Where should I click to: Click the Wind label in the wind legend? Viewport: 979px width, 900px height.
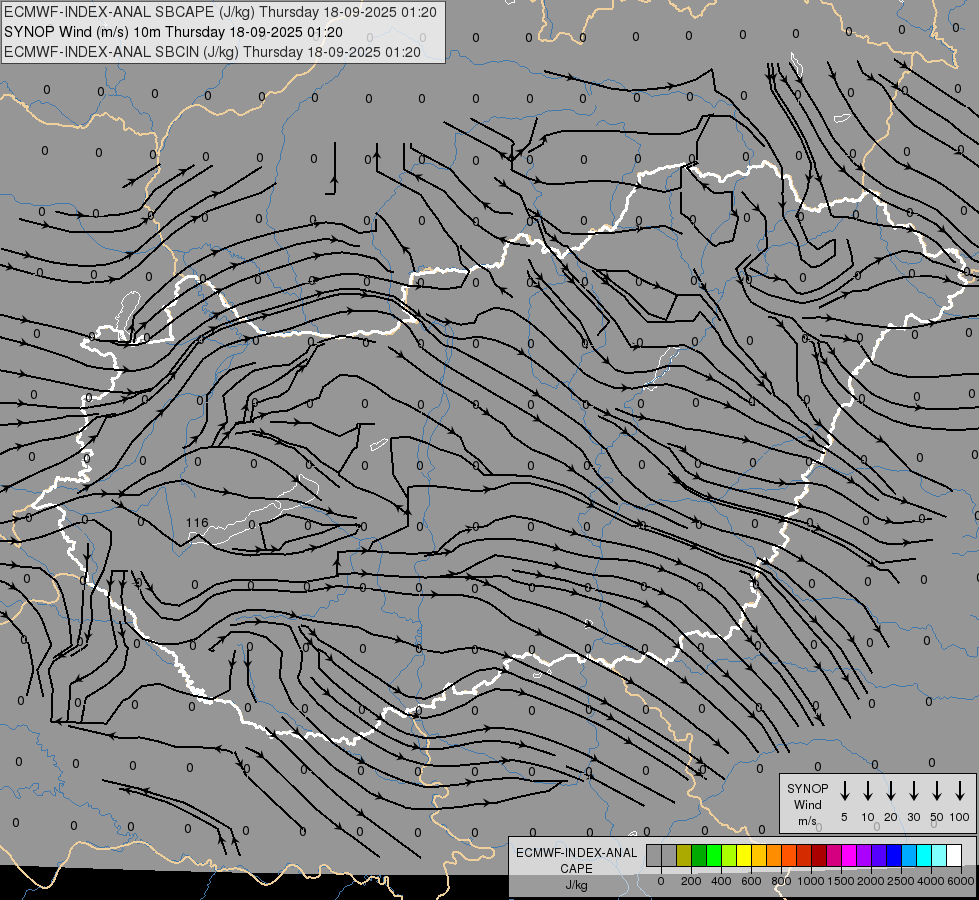[x=807, y=804]
